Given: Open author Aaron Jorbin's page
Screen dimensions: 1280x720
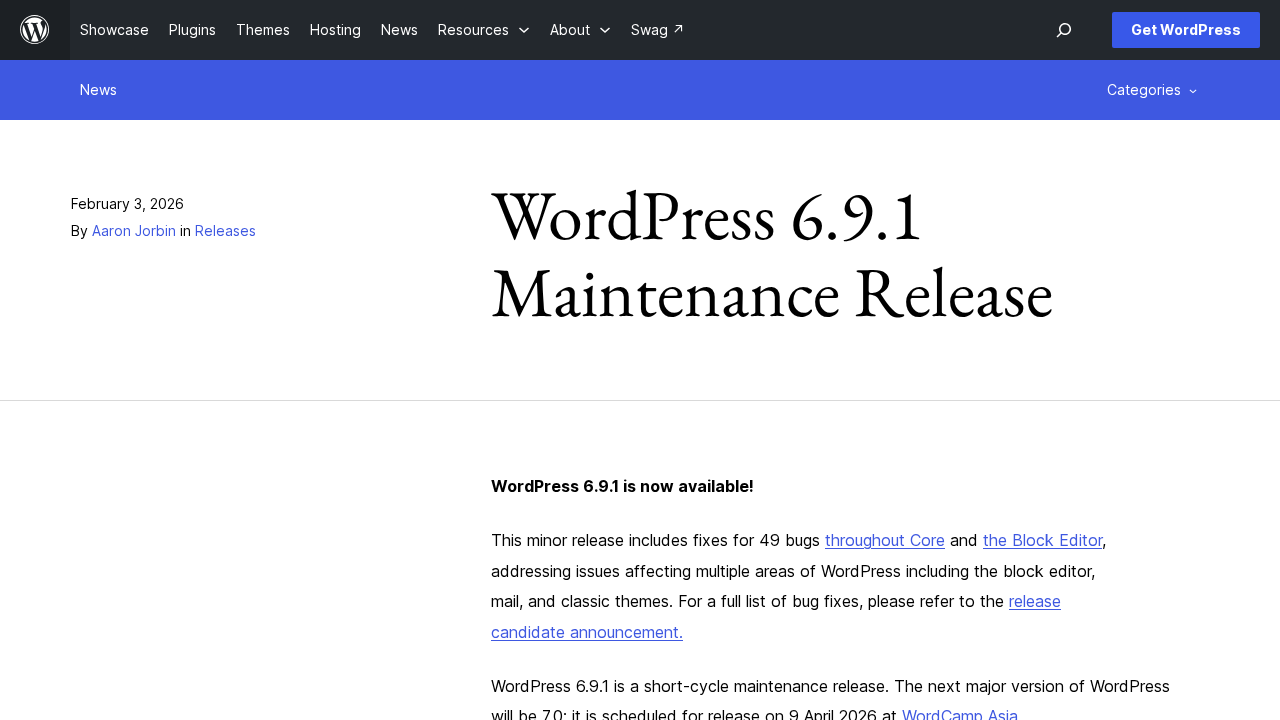Looking at the screenshot, I should point(134,231).
